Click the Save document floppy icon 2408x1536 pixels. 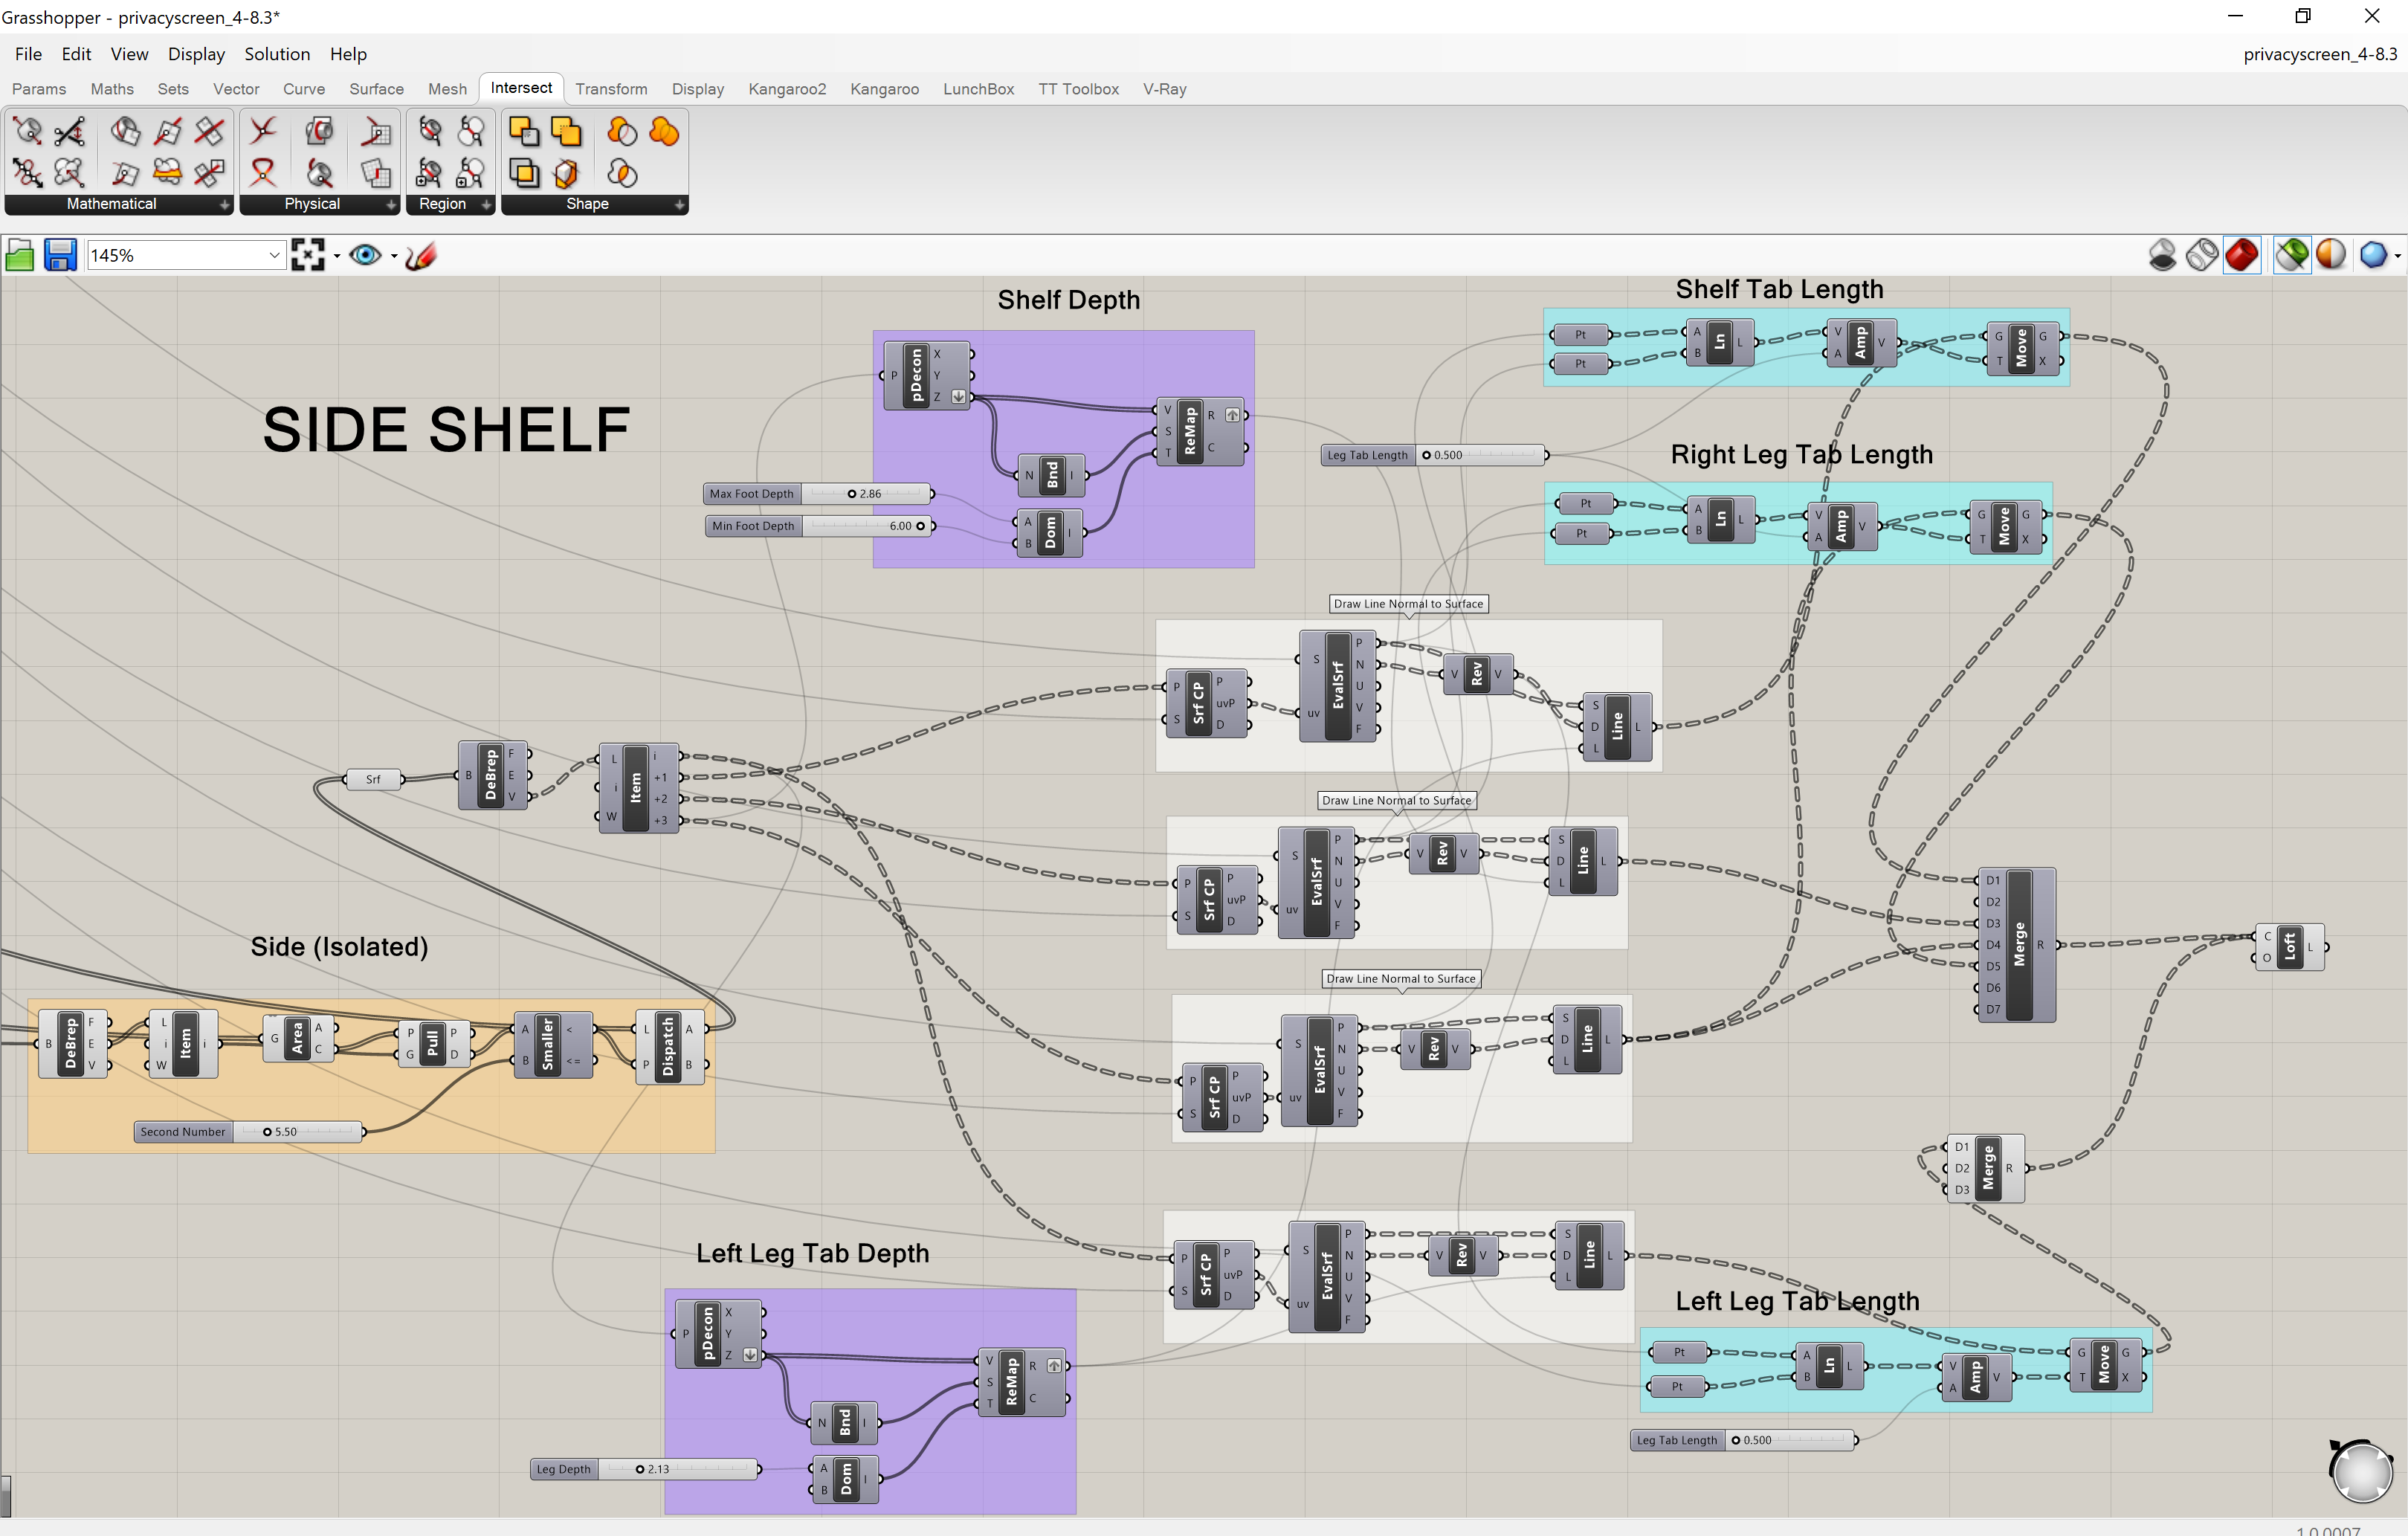tap(60, 256)
